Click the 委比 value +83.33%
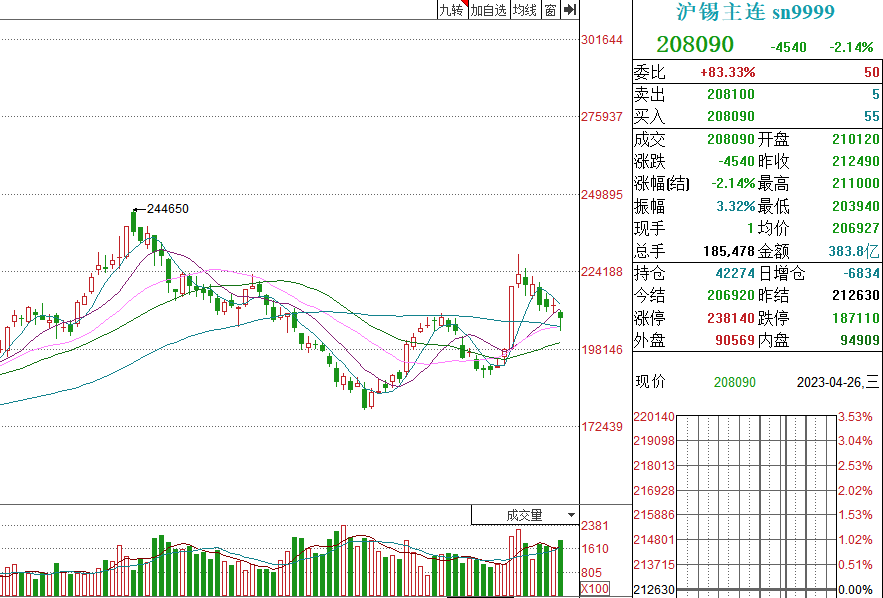The image size is (883, 598). point(727,72)
